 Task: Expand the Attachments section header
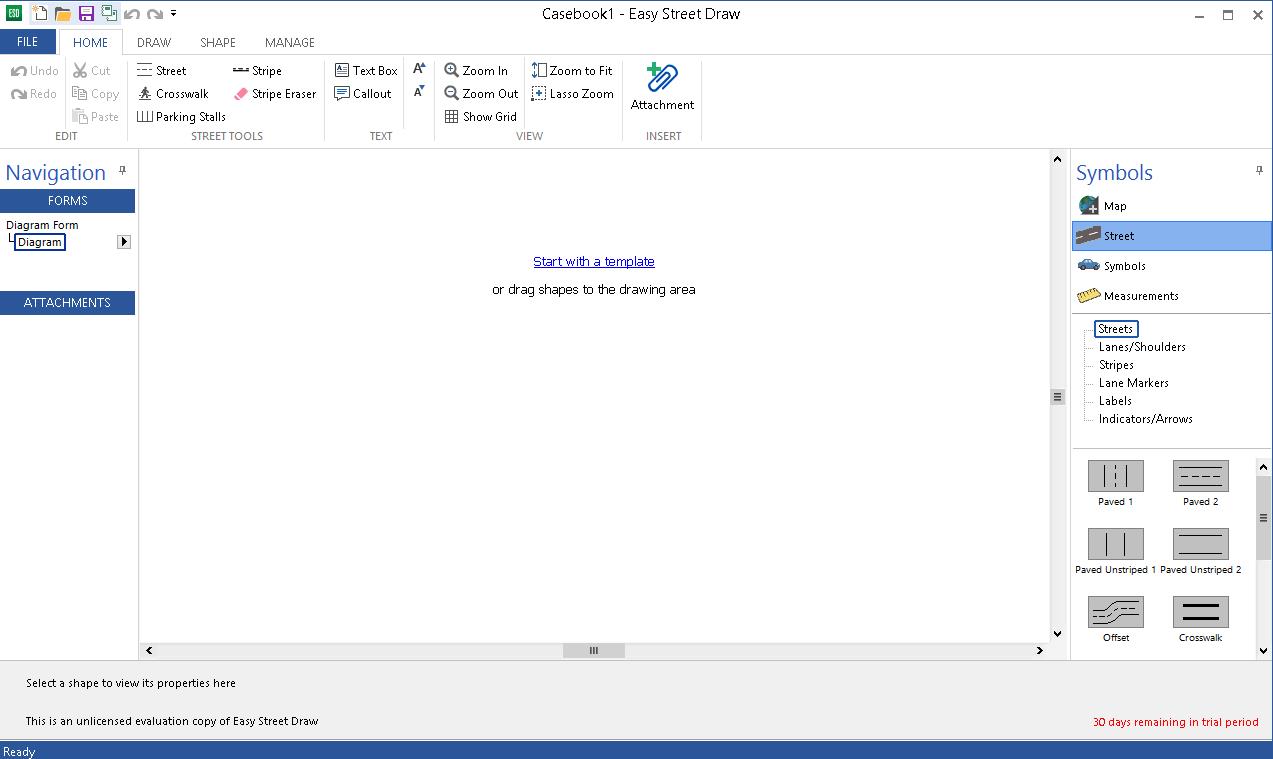pos(67,303)
